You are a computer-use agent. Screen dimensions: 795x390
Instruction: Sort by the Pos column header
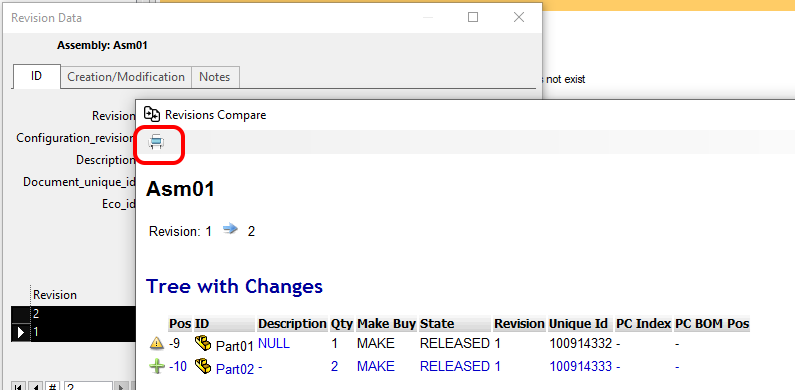180,324
